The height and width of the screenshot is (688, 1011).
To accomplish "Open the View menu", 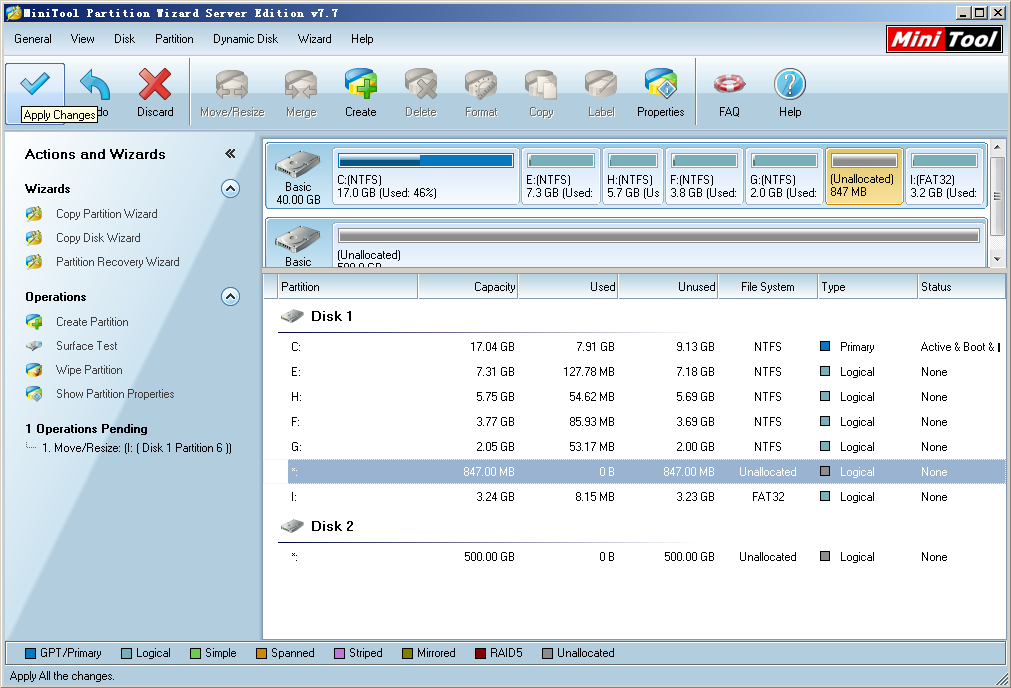I will pos(83,39).
